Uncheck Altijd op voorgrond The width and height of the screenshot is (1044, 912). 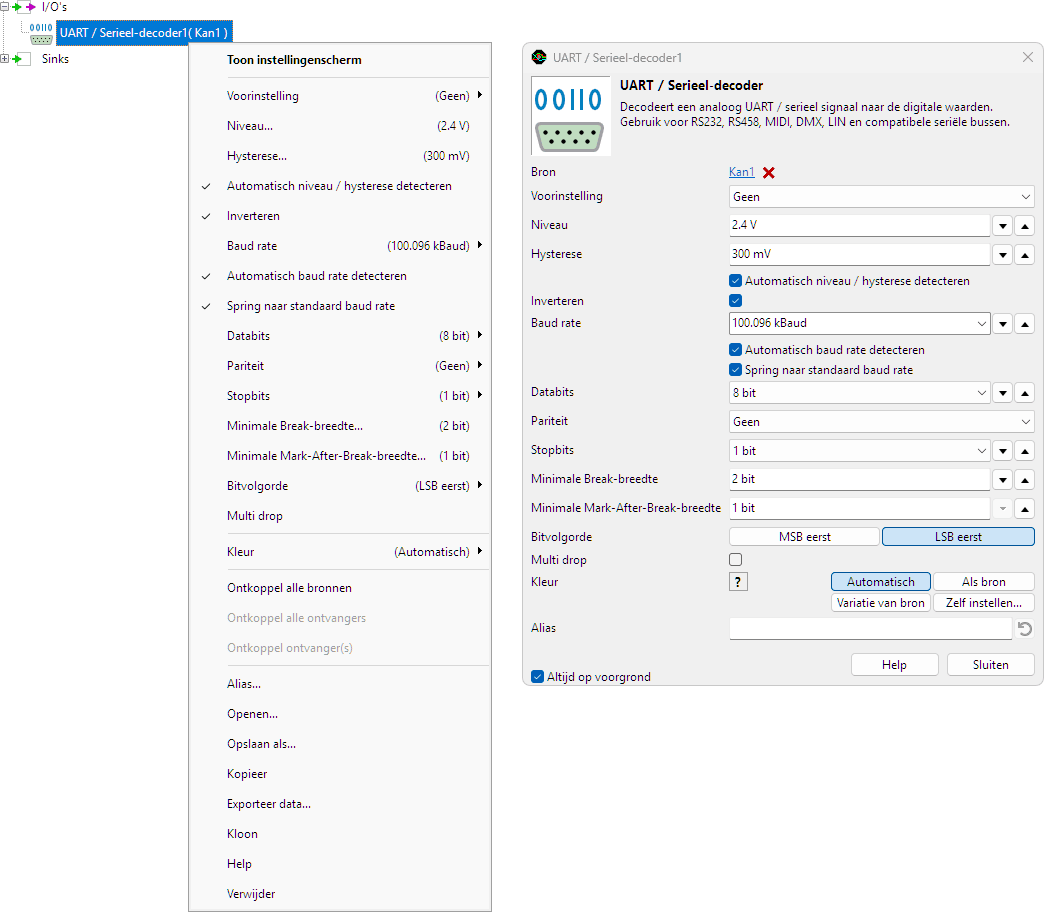(x=538, y=677)
